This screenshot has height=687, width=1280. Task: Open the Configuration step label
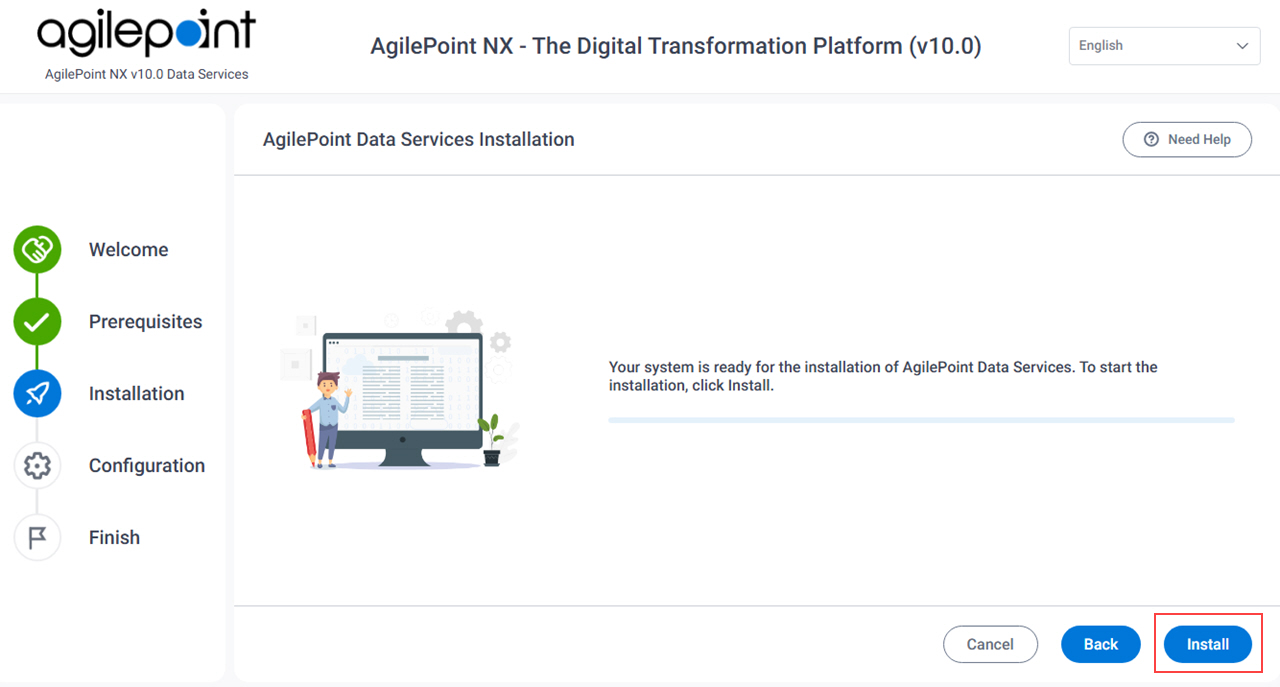click(x=147, y=466)
